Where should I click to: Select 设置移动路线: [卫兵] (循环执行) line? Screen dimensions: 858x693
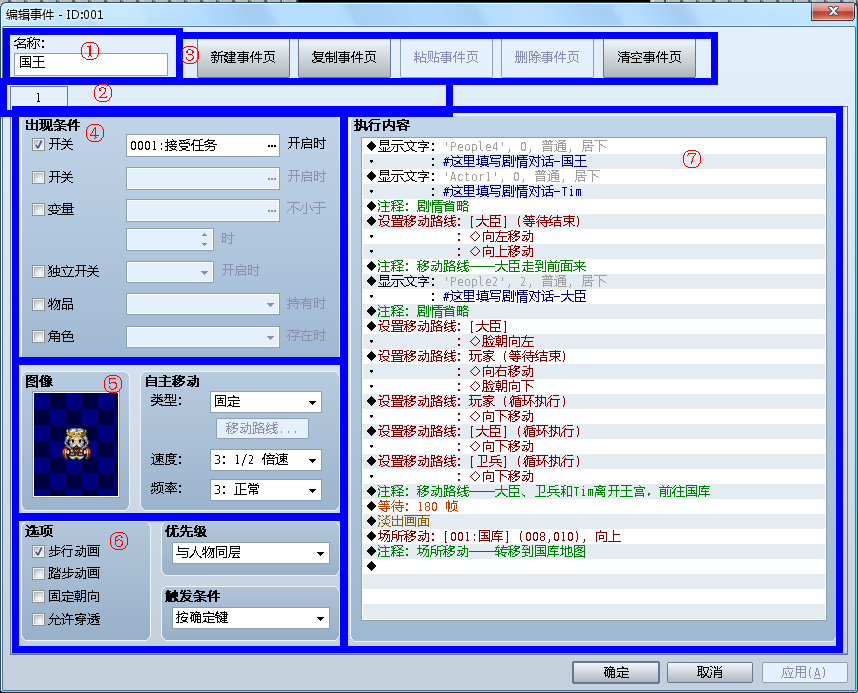594,461
